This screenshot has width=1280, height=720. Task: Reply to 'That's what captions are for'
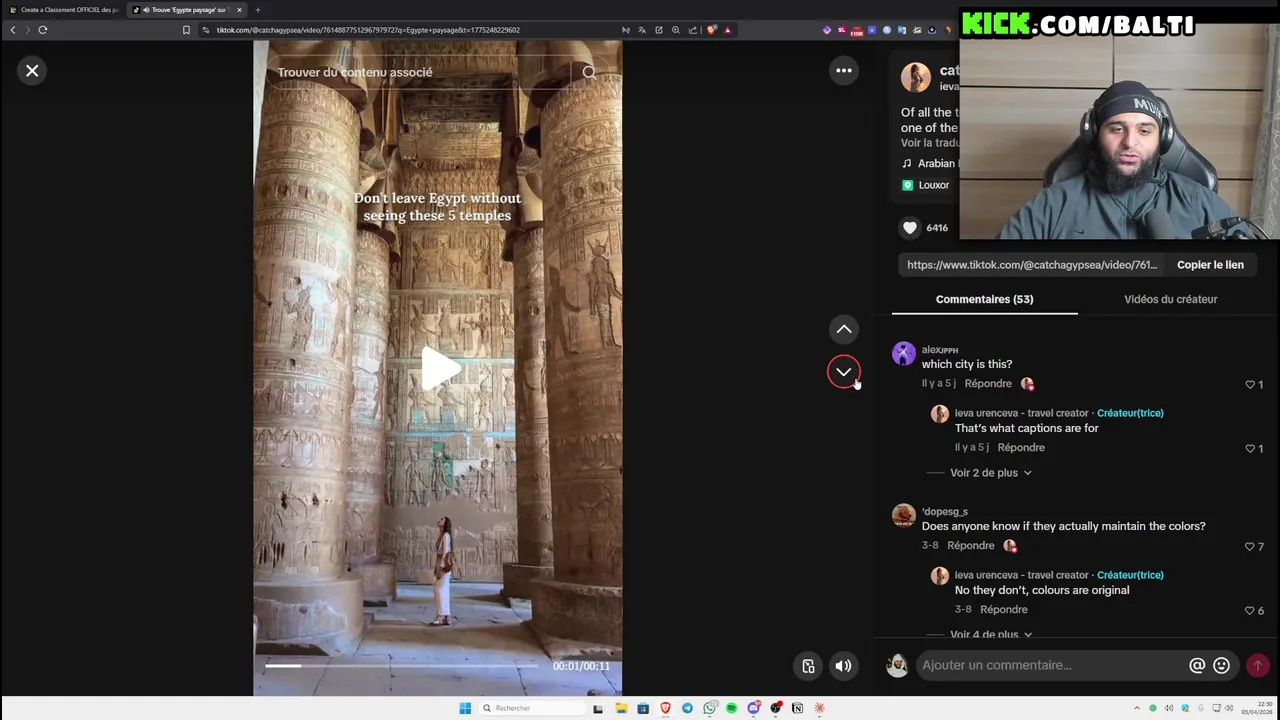click(1021, 448)
